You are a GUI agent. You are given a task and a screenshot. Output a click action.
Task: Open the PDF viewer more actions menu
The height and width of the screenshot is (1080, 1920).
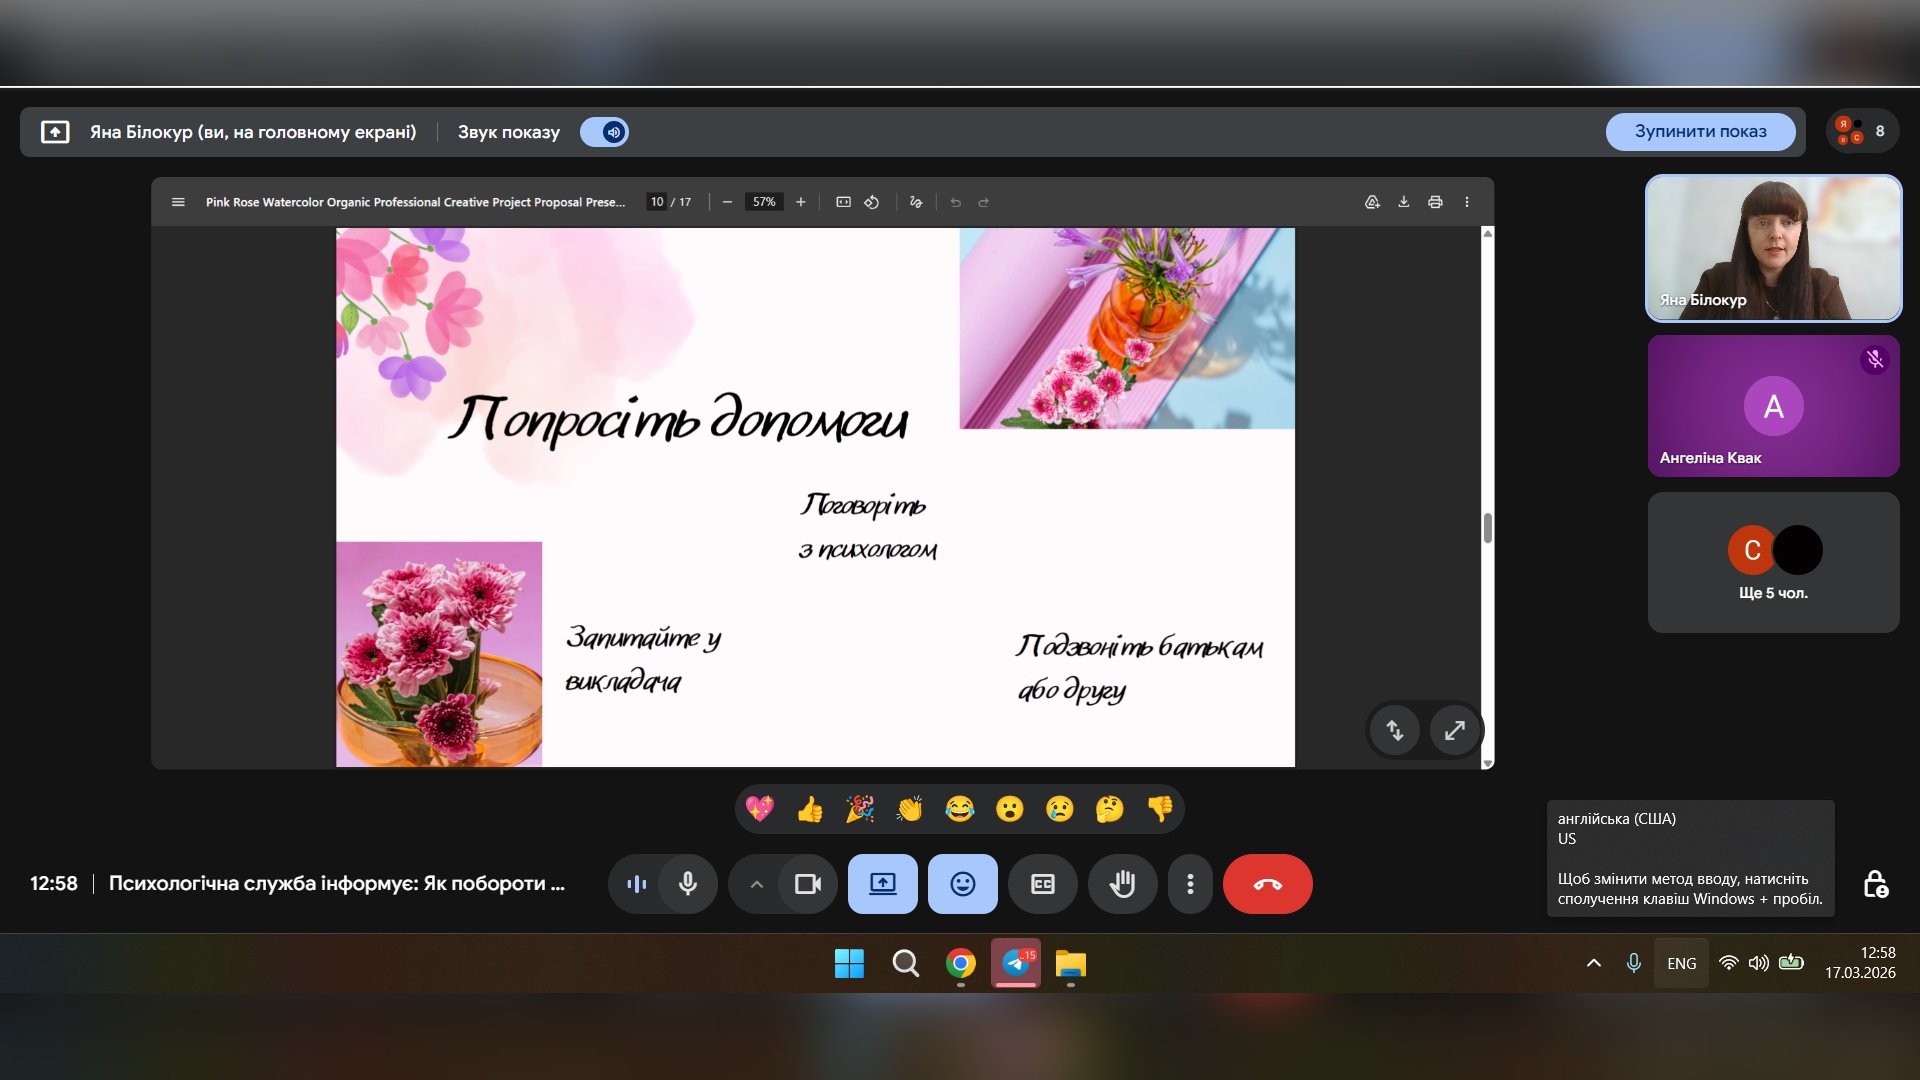(x=1467, y=202)
